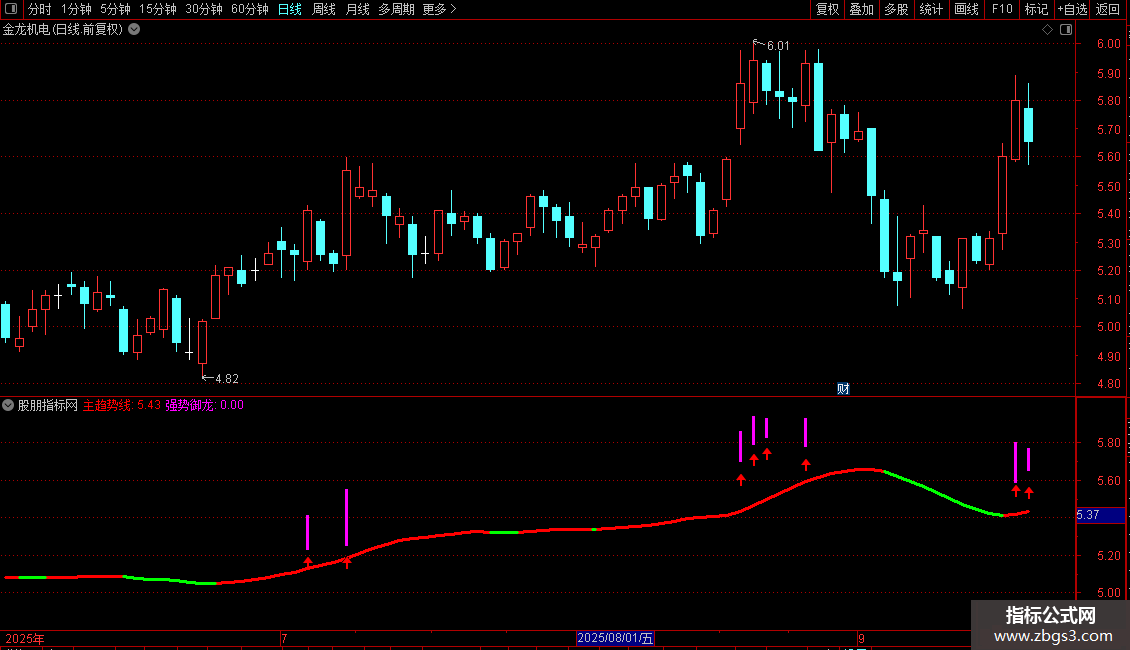Click the 统计 statistics button

[931, 9]
